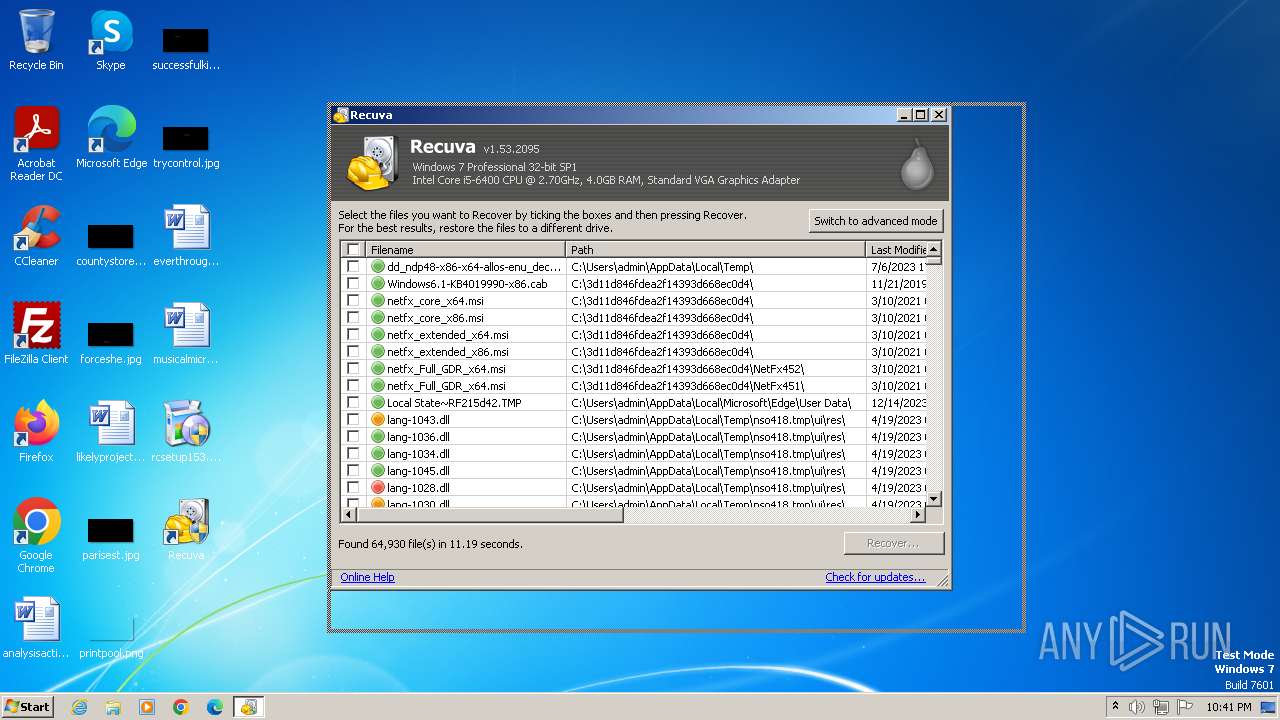Select the lang-1045.dll row
The height and width of the screenshot is (720, 1280).
pos(634,471)
